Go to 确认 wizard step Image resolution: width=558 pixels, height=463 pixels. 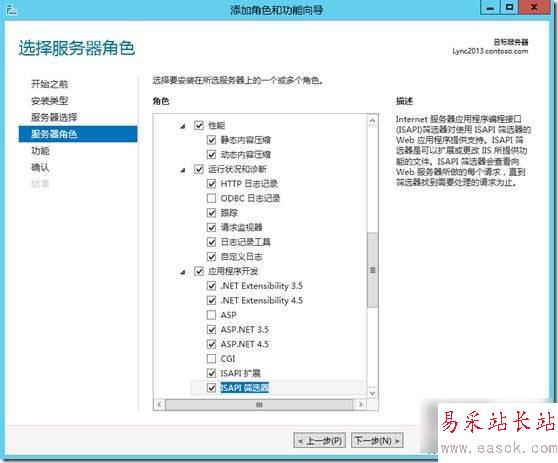click(40, 167)
